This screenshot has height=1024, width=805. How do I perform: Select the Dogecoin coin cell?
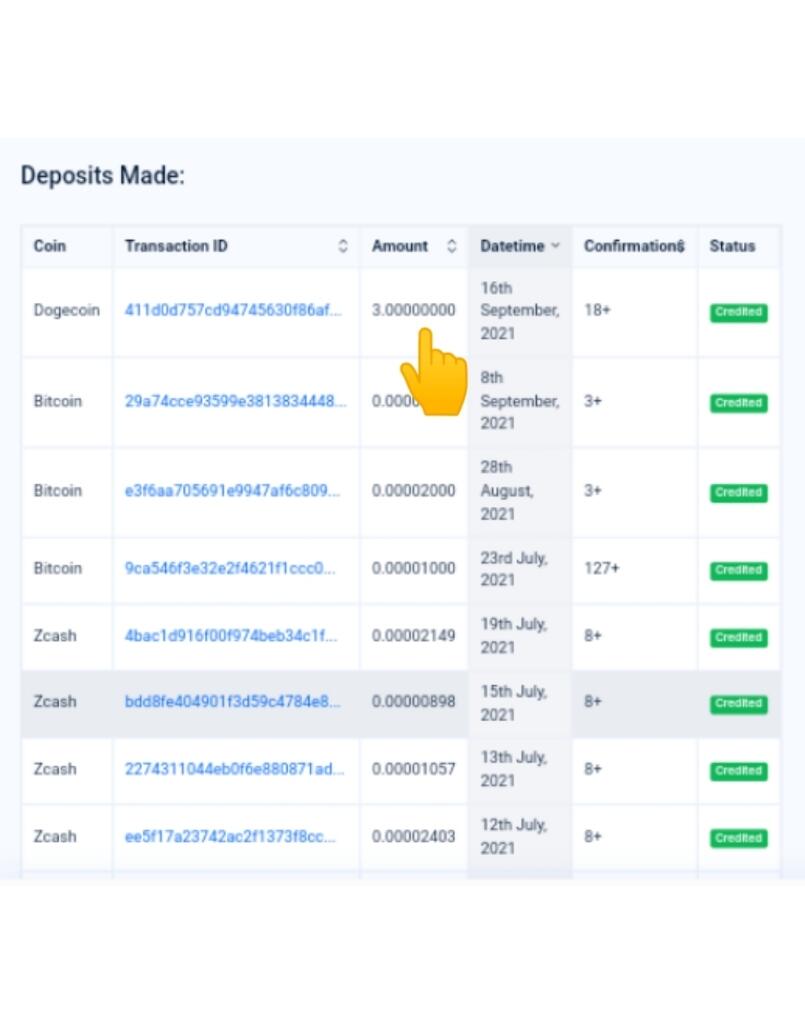pos(67,310)
